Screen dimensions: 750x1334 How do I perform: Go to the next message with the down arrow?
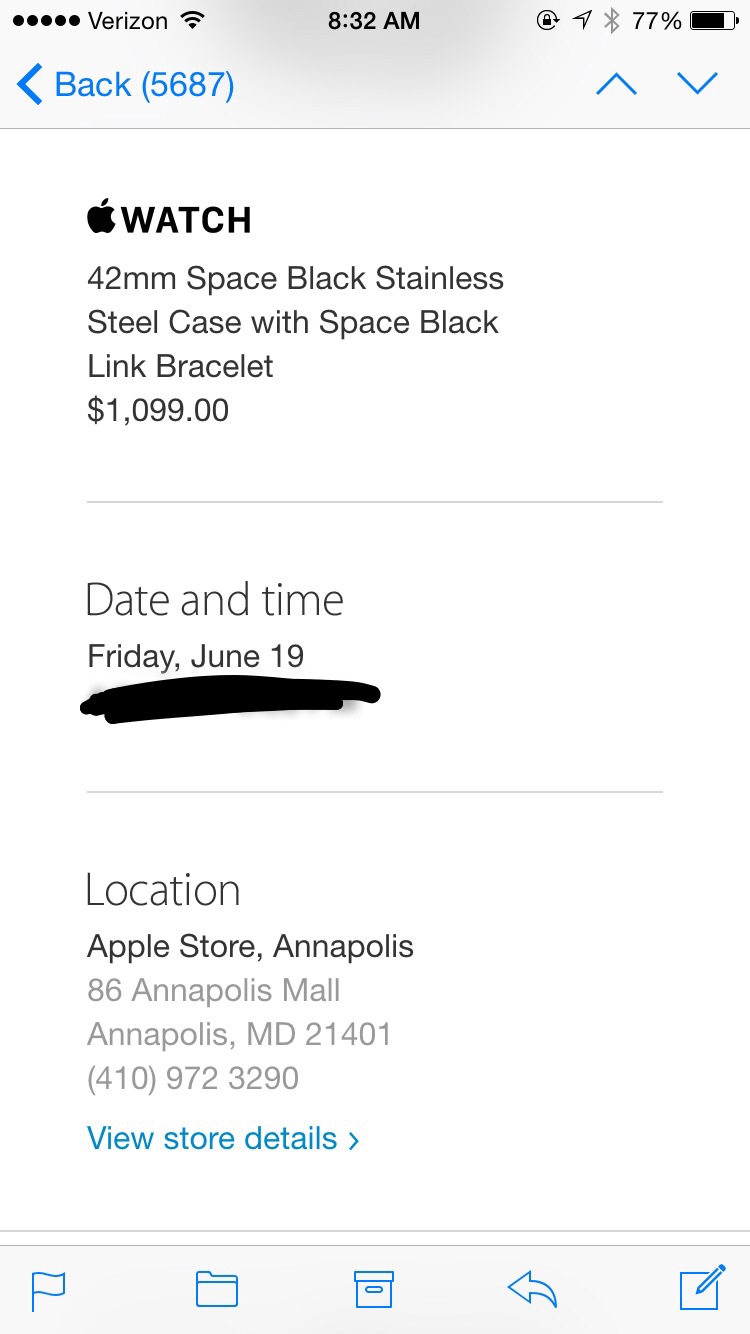click(x=697, y=85)
